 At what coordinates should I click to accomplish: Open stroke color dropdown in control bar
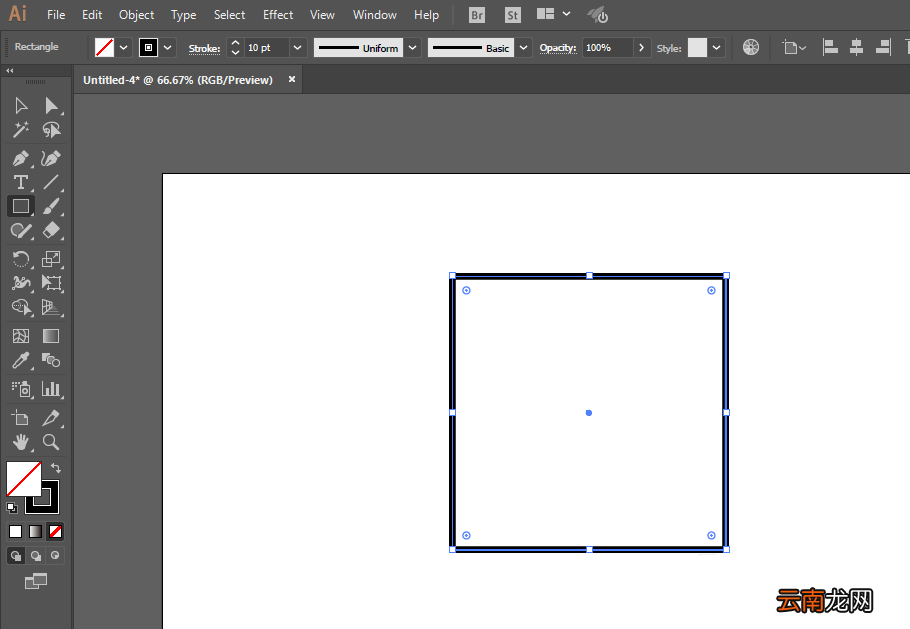tap(168, 48)
